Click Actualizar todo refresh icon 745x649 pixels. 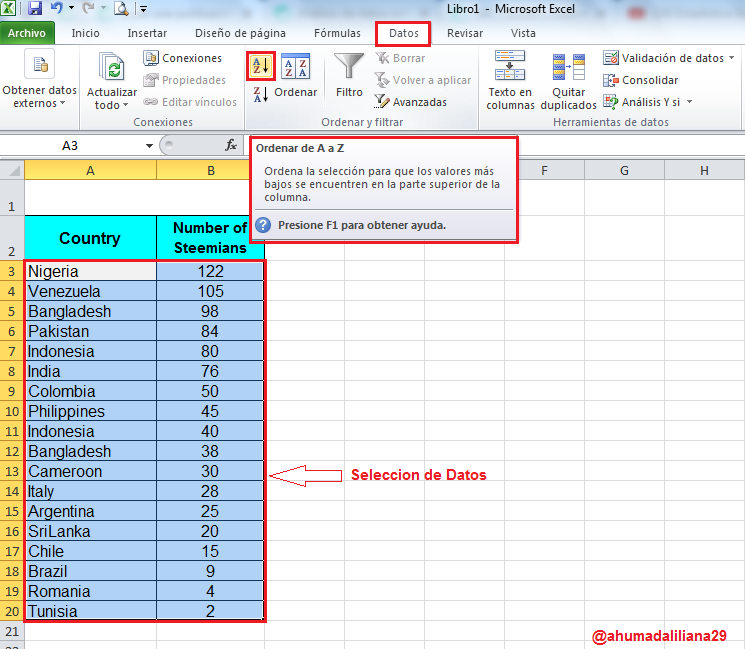click(x=111, y=67)
